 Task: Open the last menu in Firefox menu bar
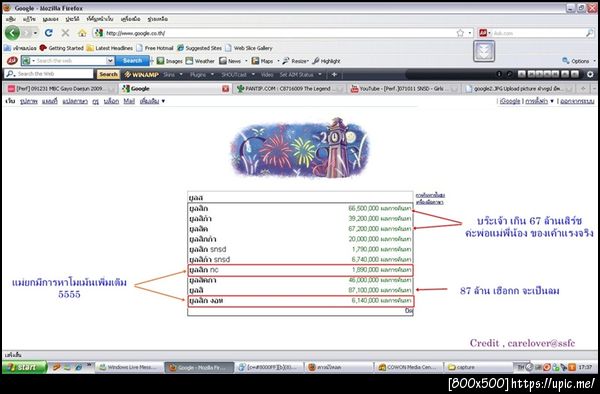point(157,19)
